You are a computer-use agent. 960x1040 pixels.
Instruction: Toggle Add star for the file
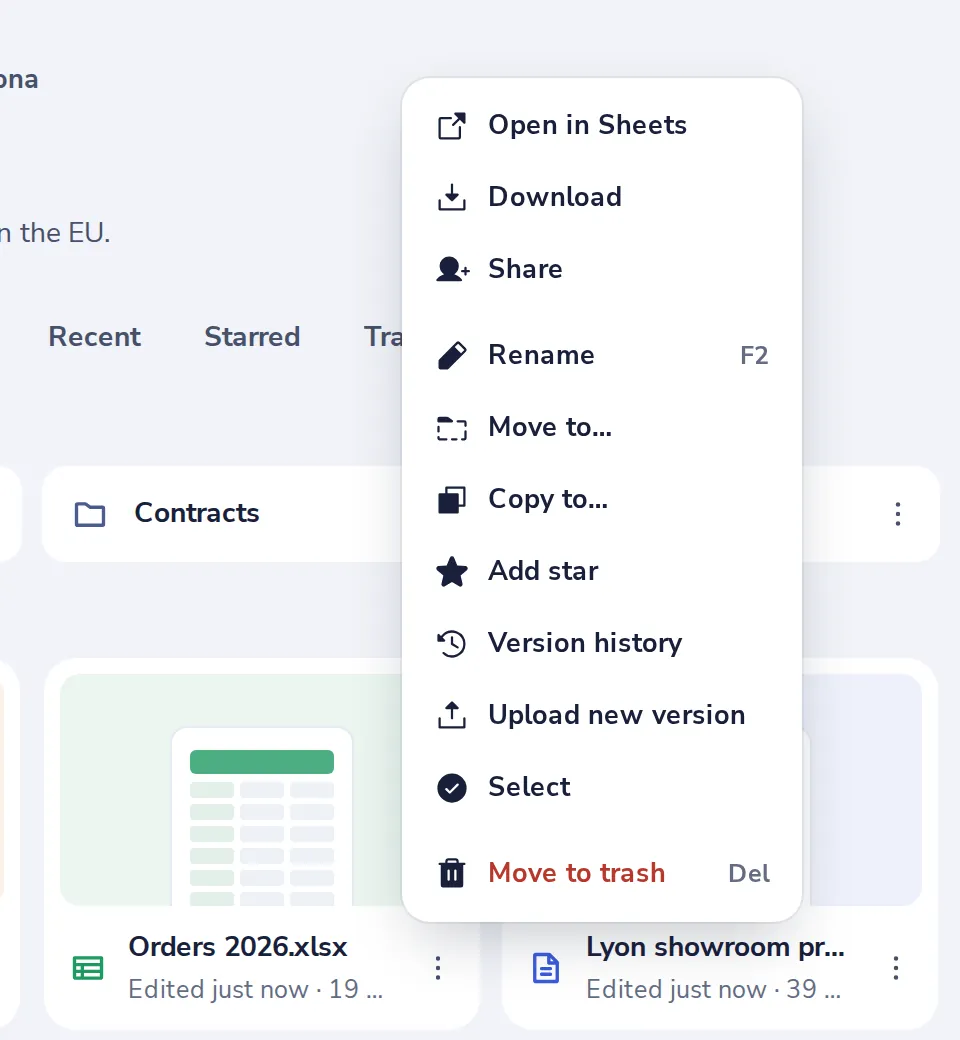coord(602,571)
